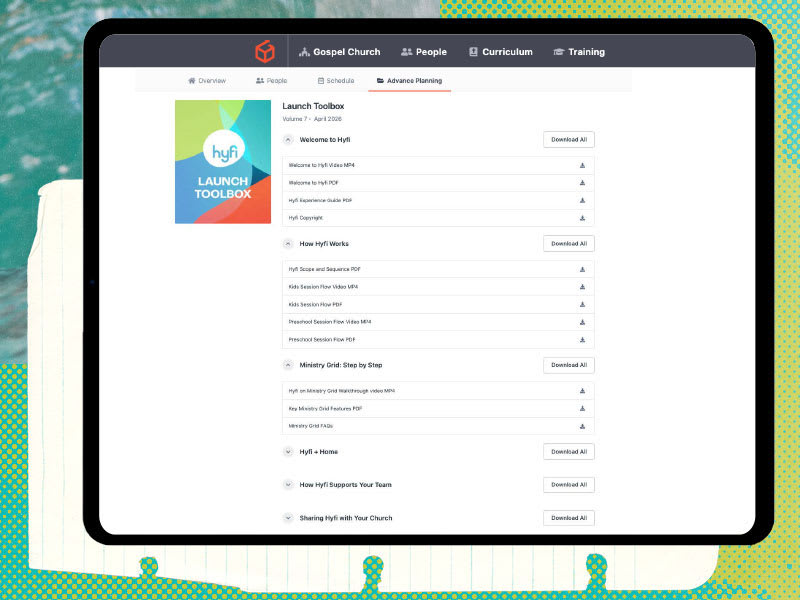This screenshot has width=800, height=600.
Task: Click the Volume 7 April 2026 subtitle
Action: [312, 119]
